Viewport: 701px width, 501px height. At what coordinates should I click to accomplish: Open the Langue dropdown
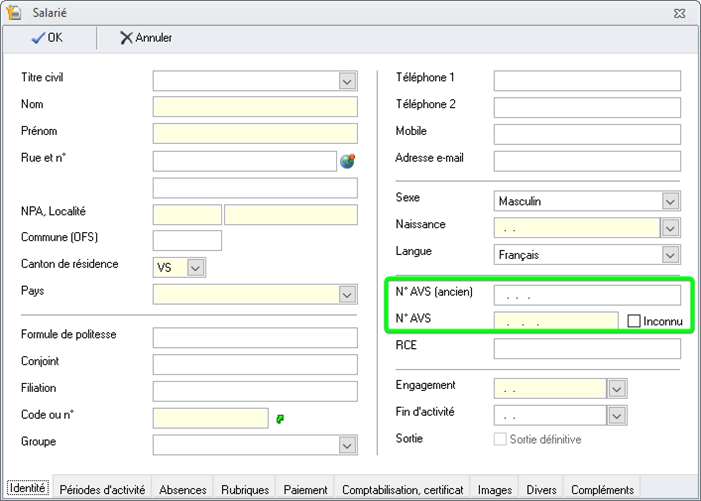coord(670,255)
